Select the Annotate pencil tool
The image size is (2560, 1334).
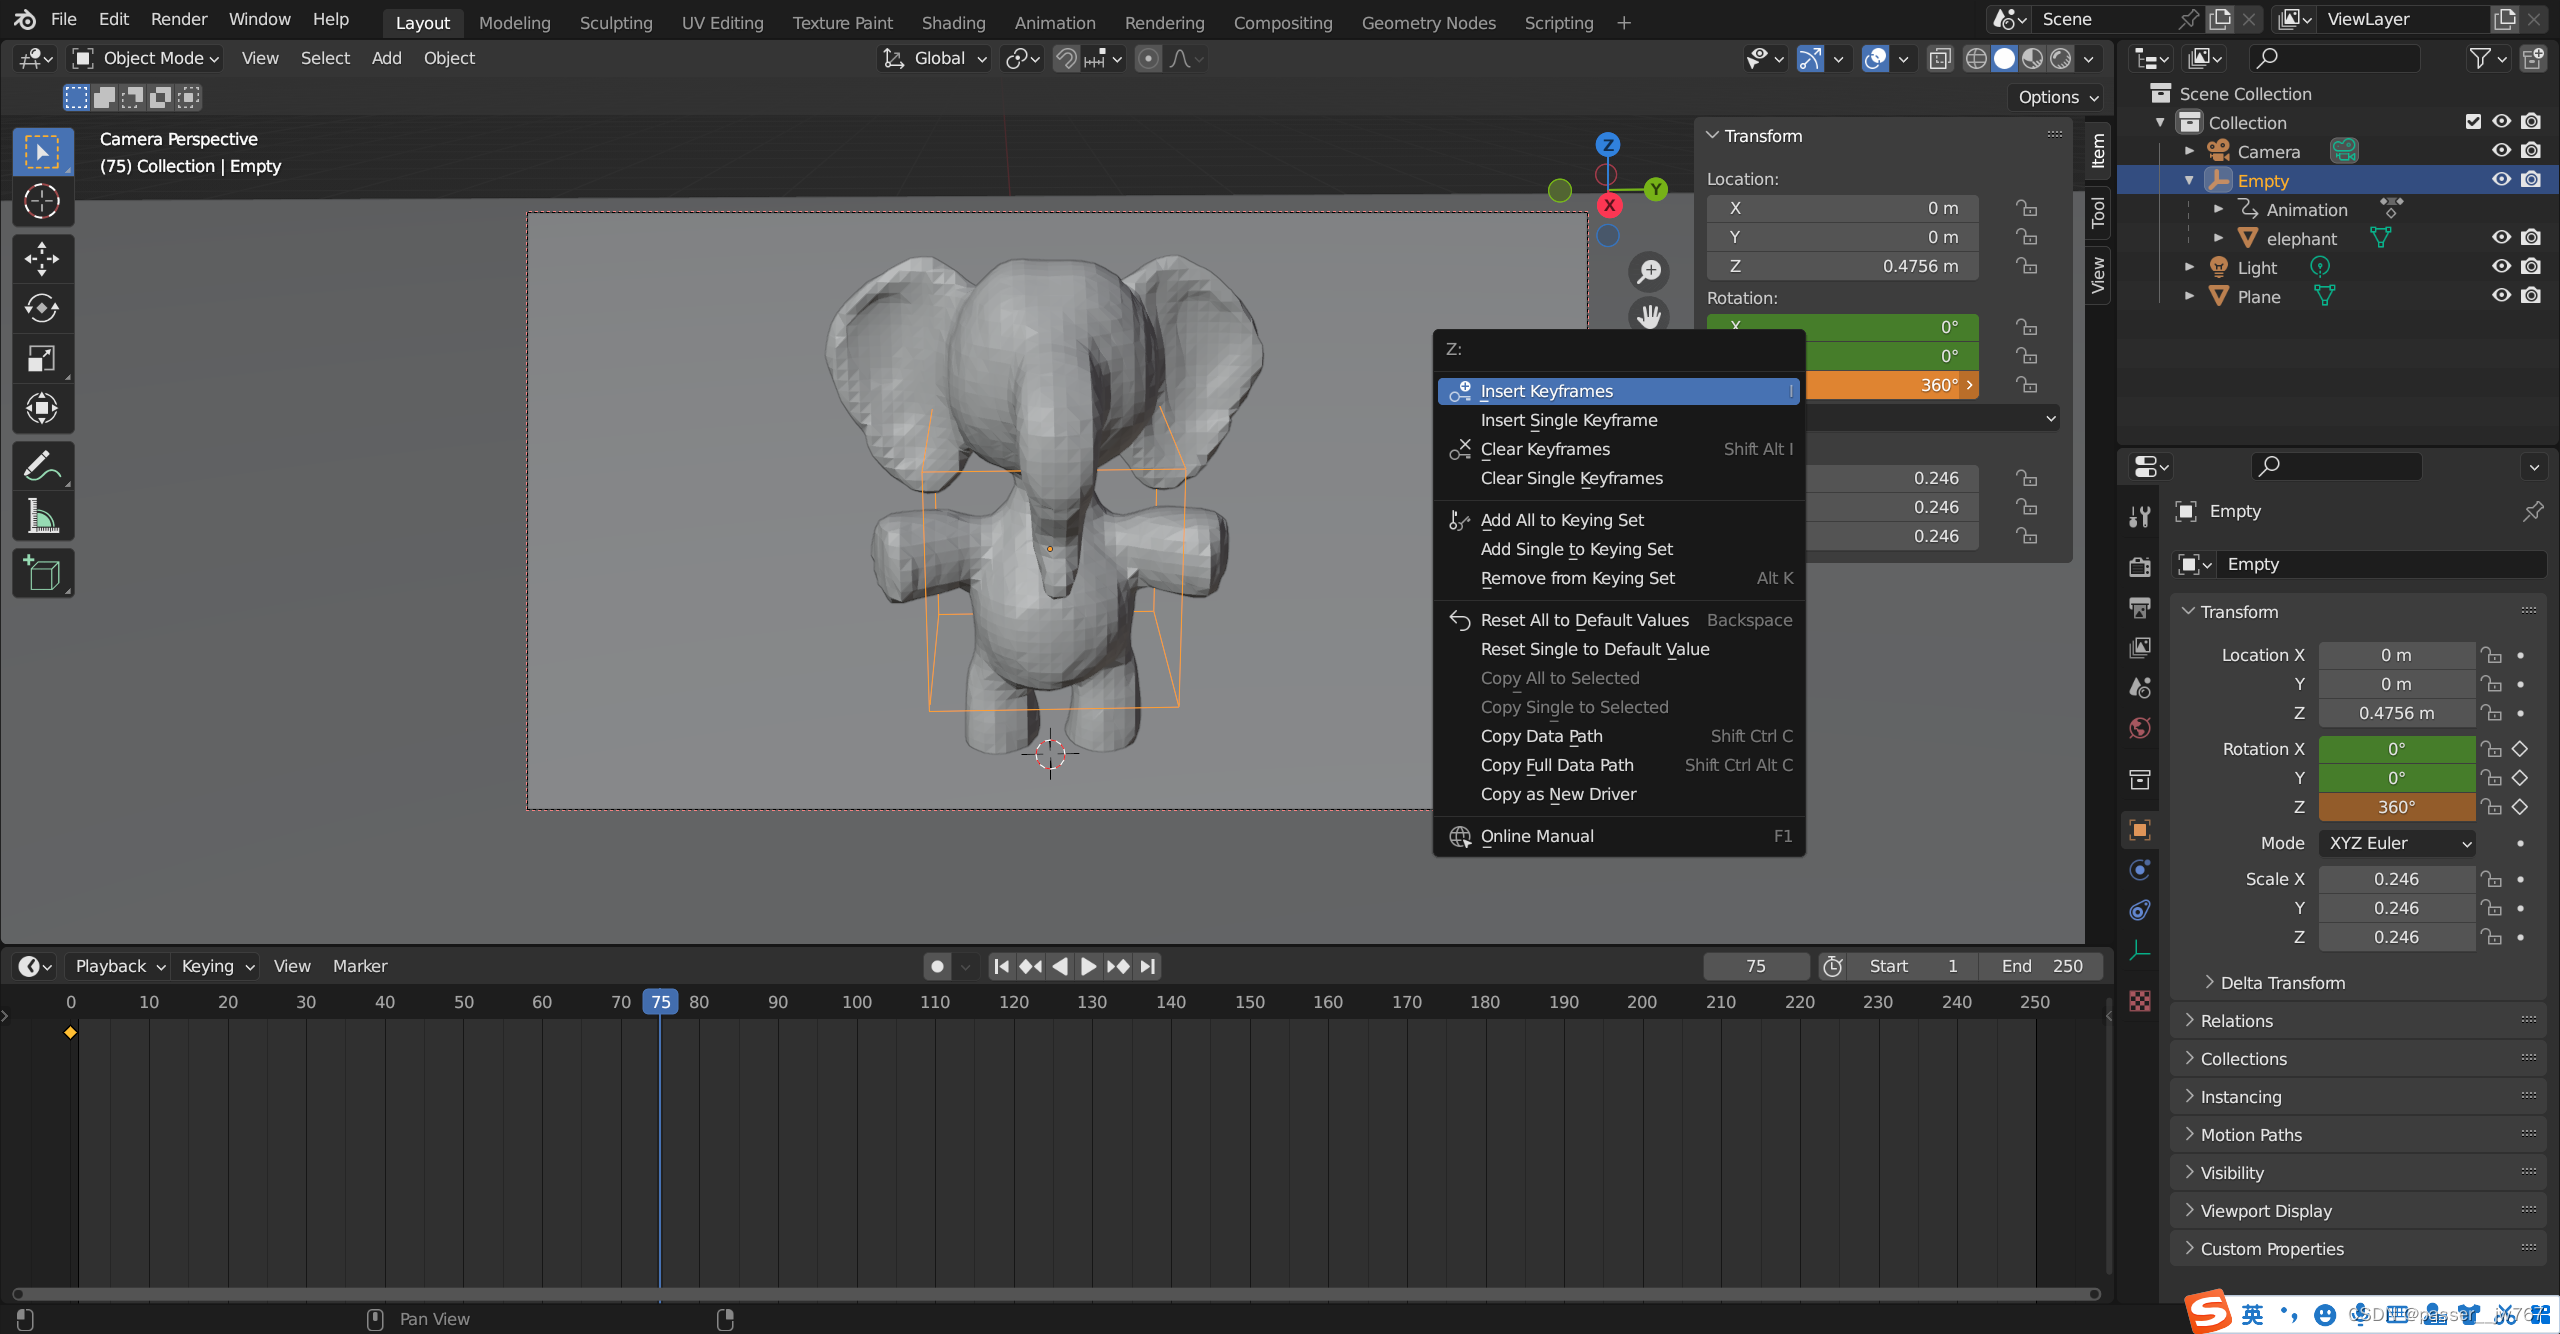[x=42, y=466]
